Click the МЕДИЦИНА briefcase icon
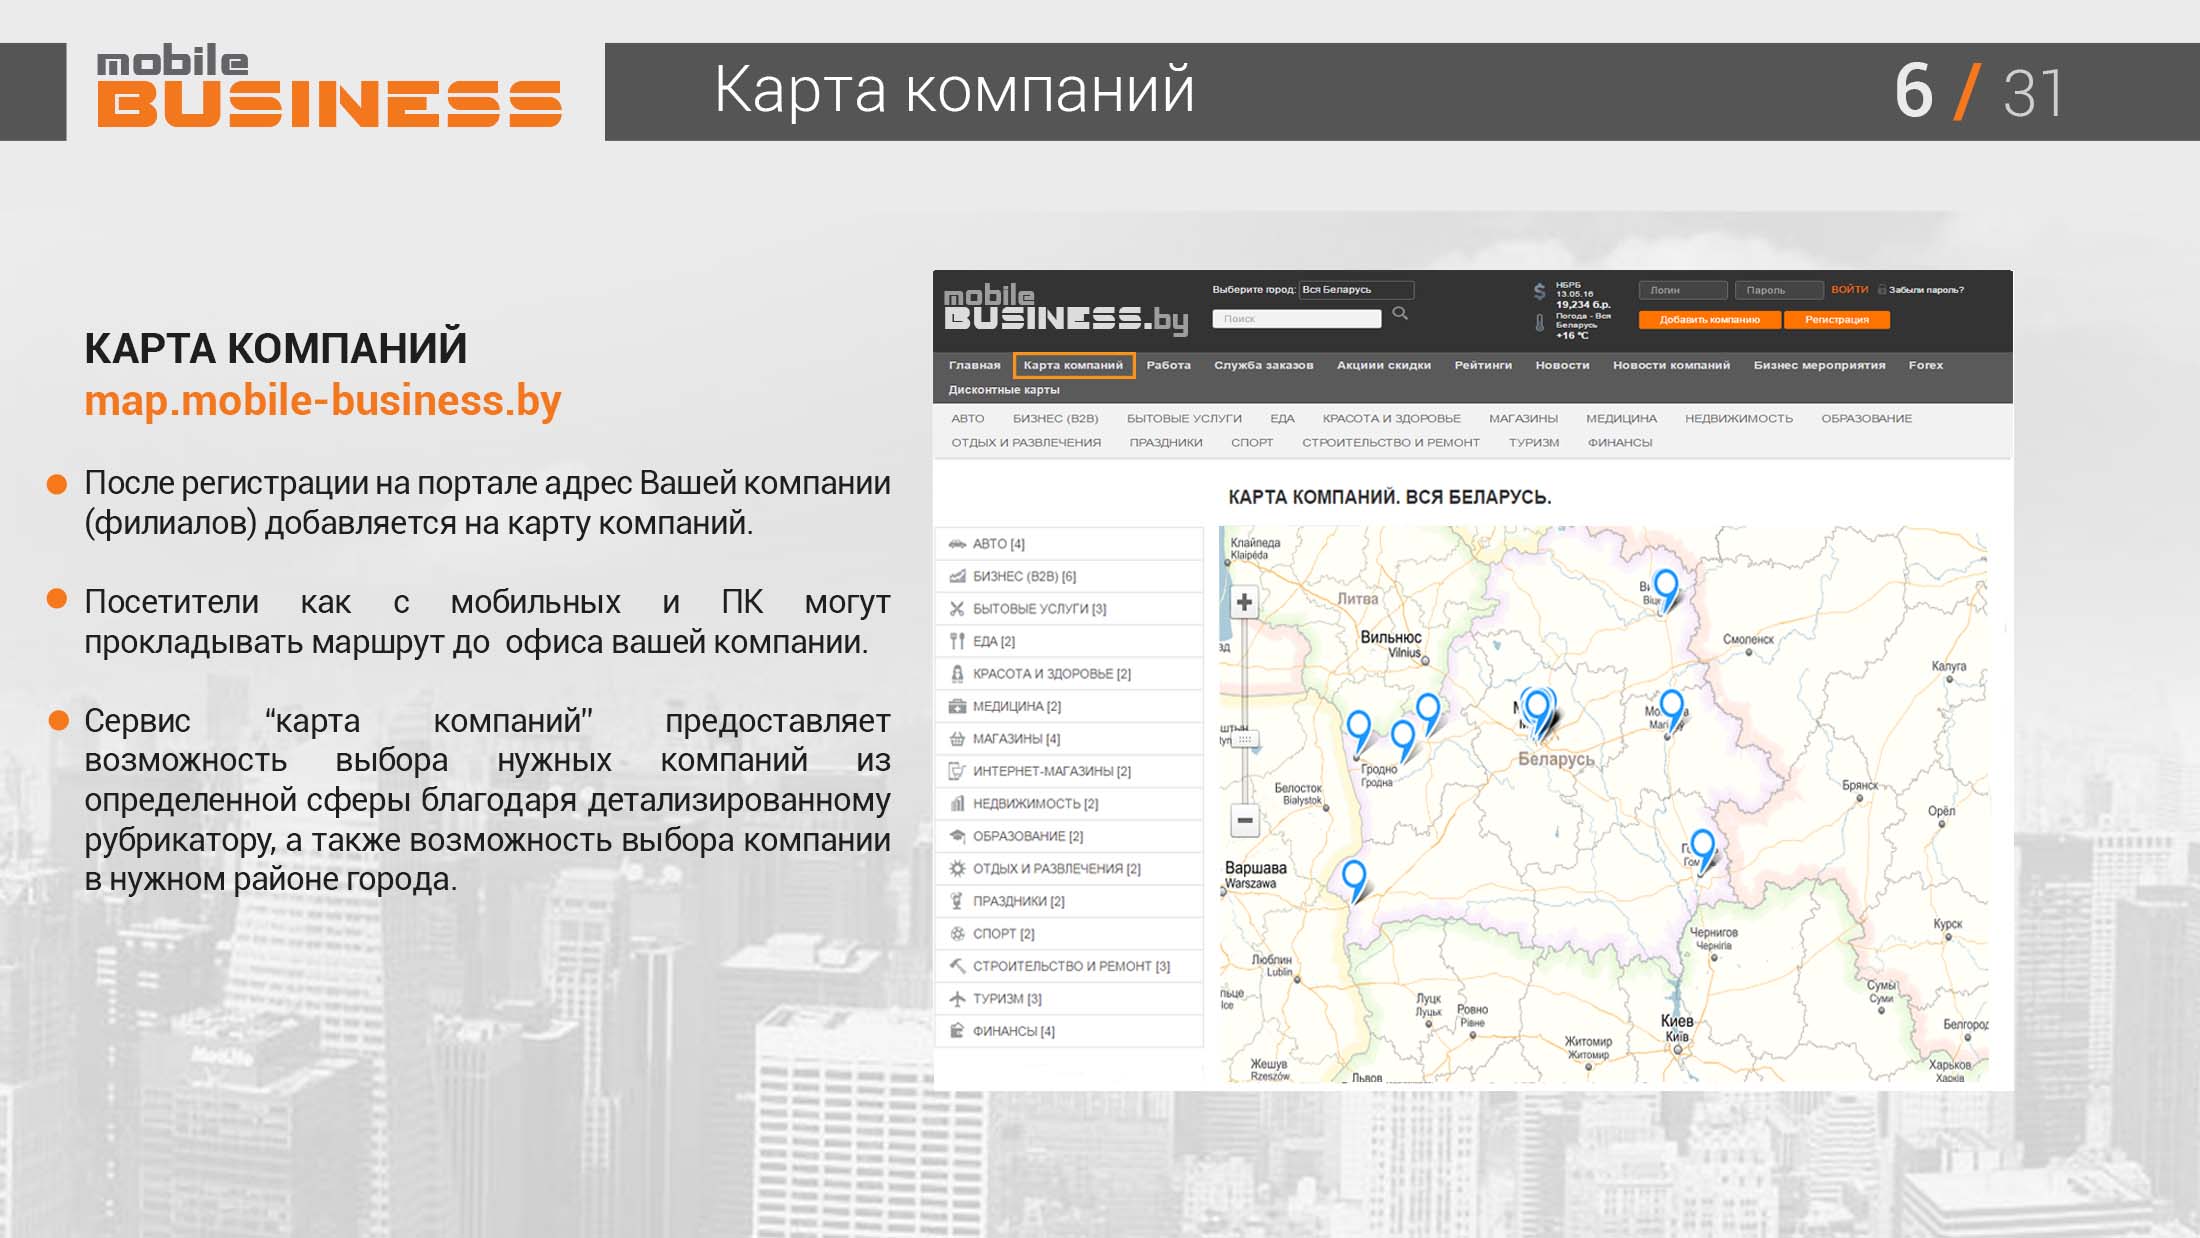Image resolution: width=2200 pixels, height=1238 pixels. tap(957, 706)
